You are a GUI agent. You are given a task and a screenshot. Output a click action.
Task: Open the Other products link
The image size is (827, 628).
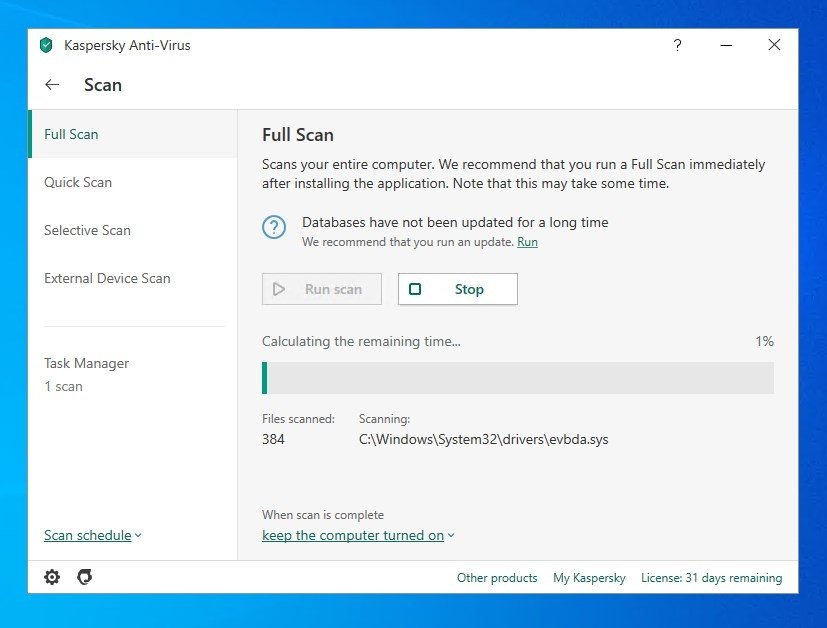497,578
